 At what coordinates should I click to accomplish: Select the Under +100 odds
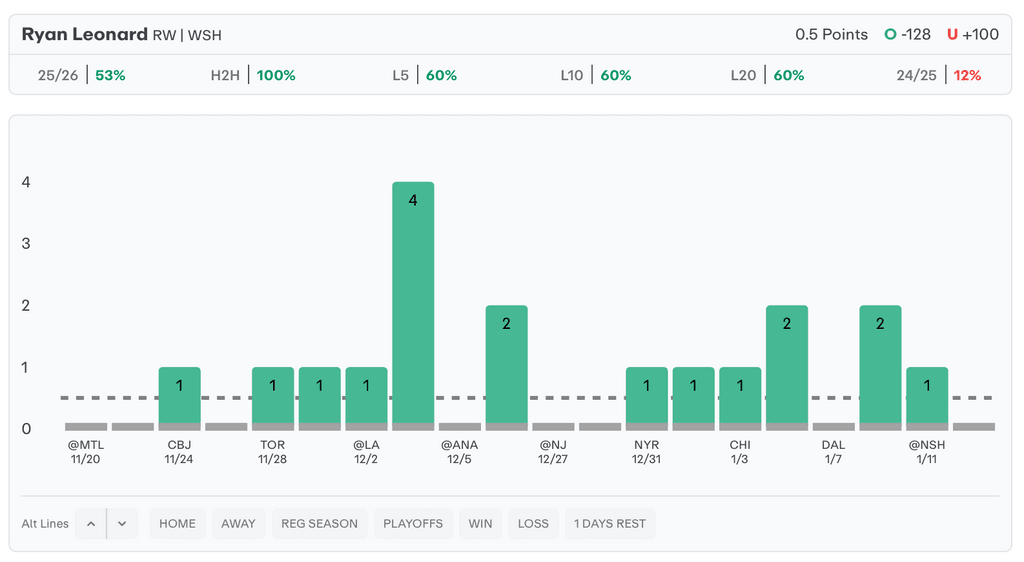pos(972,34)
